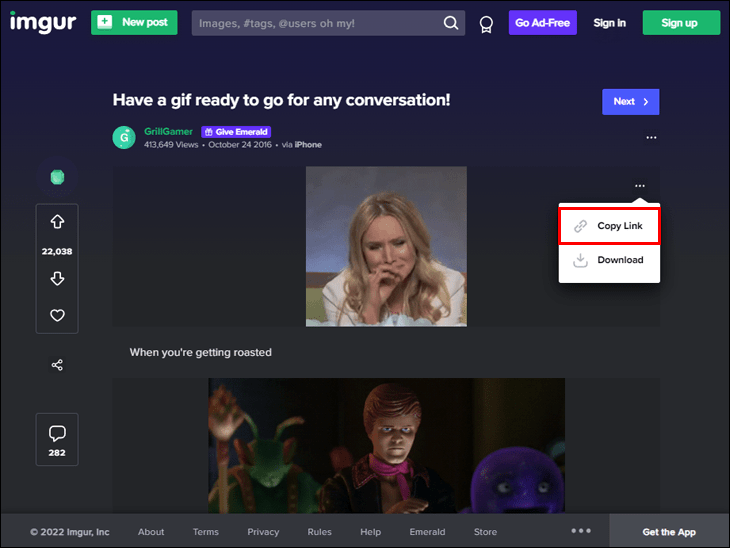Open GrillGamer profile link
Image resolution: width=730 pixels, height=548 pixels.
[168, 131]
